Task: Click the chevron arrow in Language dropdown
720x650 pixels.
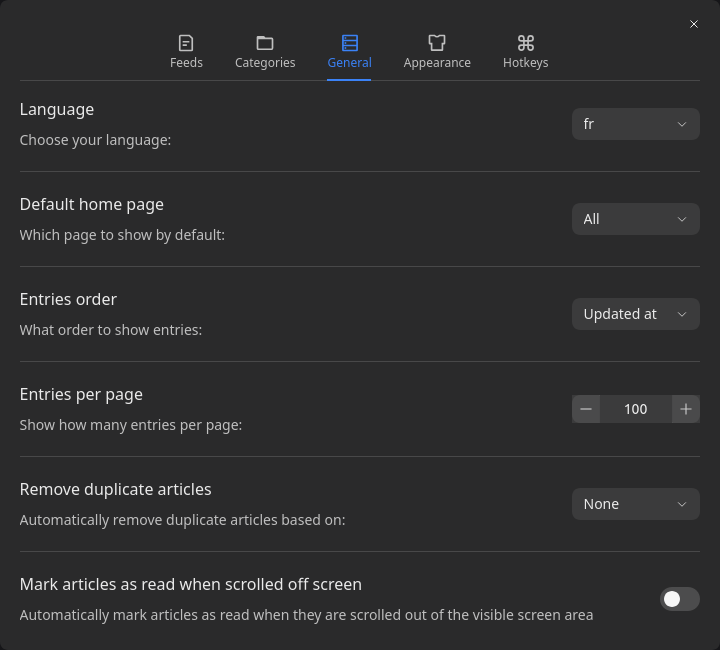Action: point(682,124)
